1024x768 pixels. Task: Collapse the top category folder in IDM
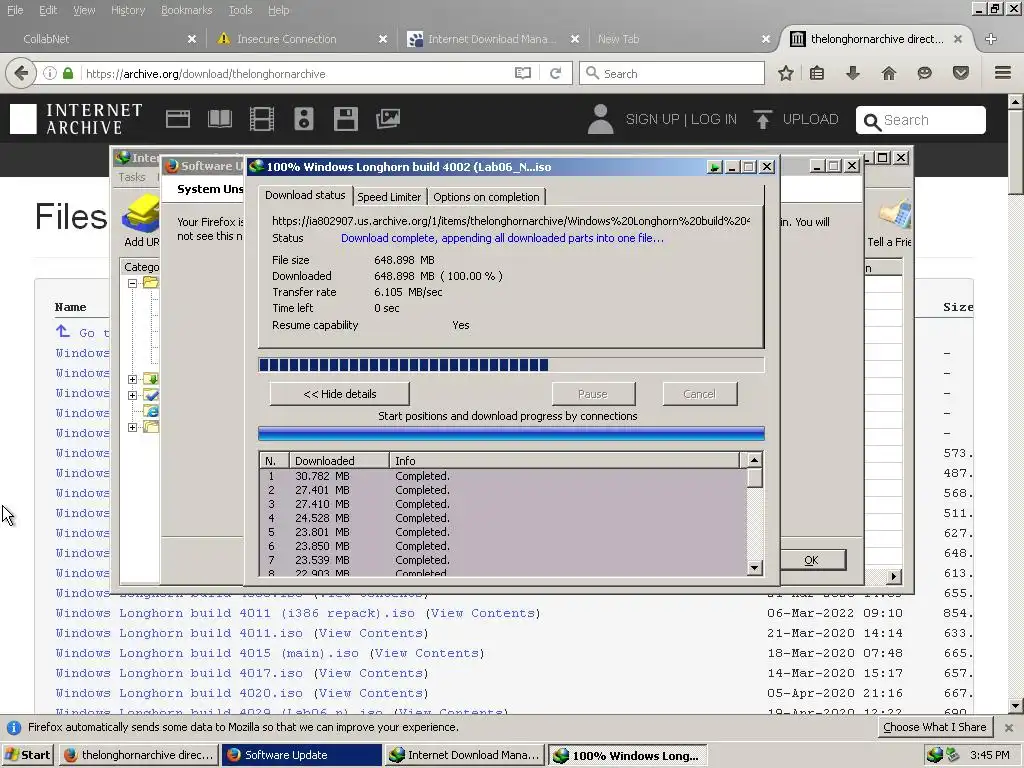(x=133, y=283)
